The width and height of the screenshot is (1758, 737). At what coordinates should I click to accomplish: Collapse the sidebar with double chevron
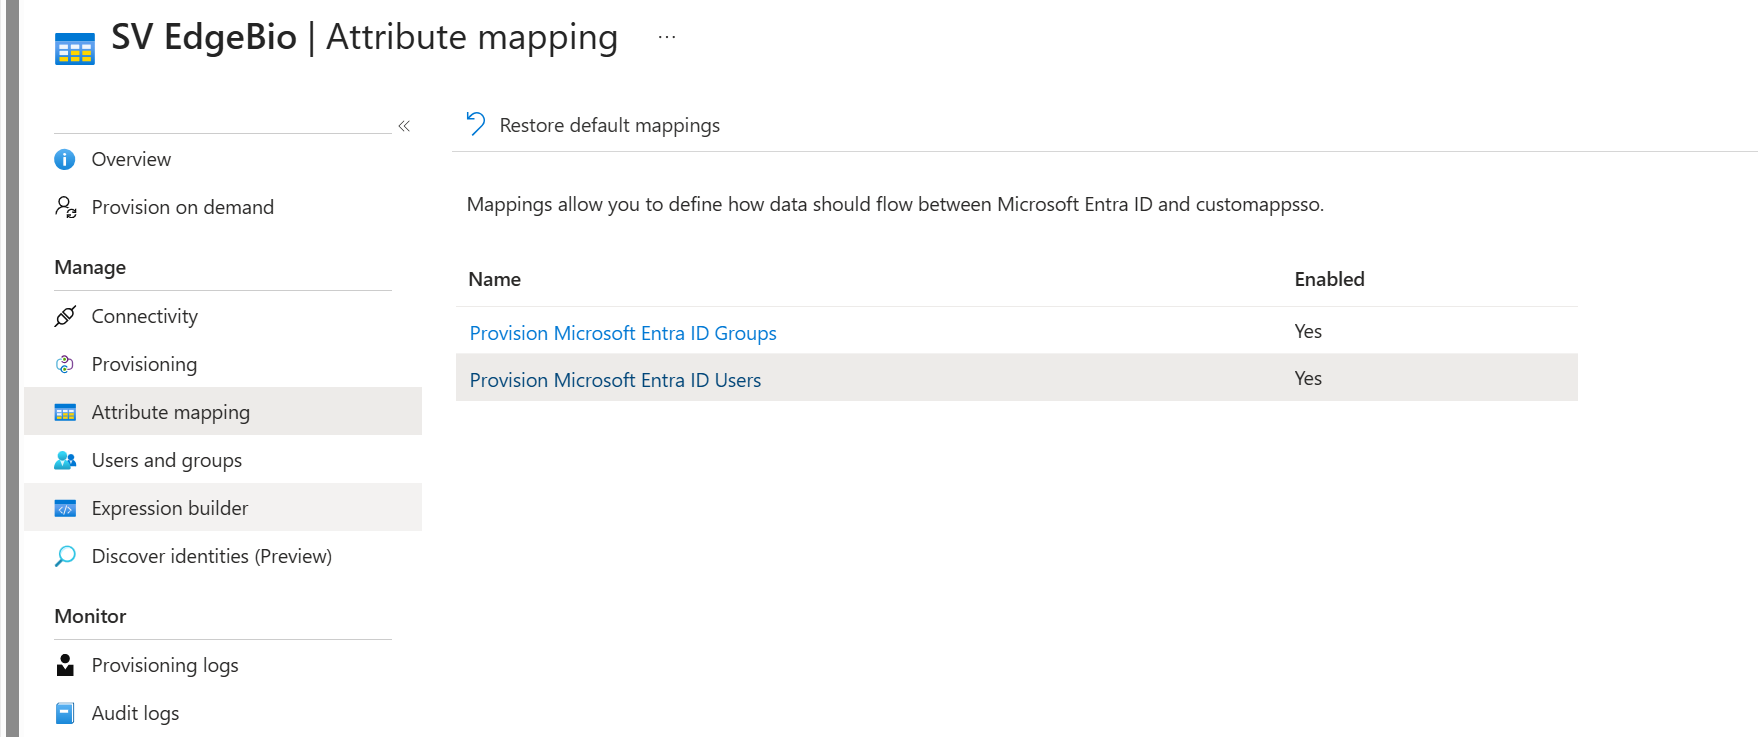(x=404, y=126)
